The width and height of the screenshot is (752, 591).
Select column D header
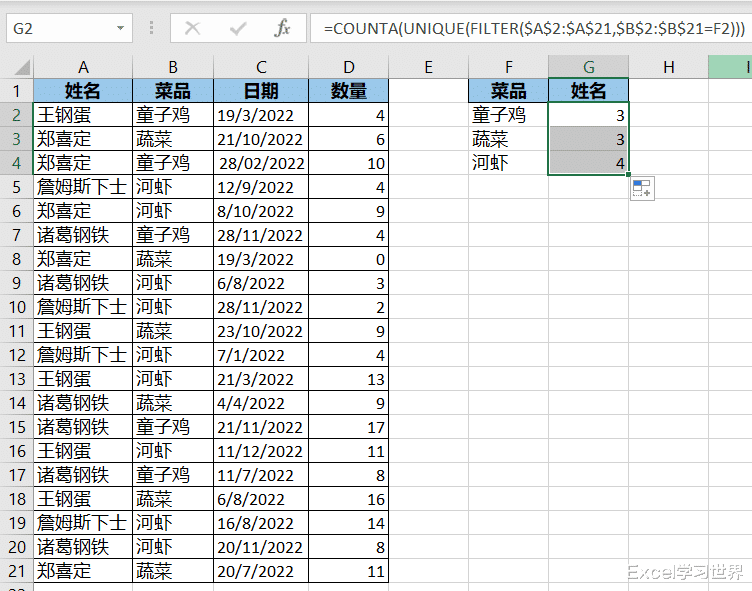(348, 67)
